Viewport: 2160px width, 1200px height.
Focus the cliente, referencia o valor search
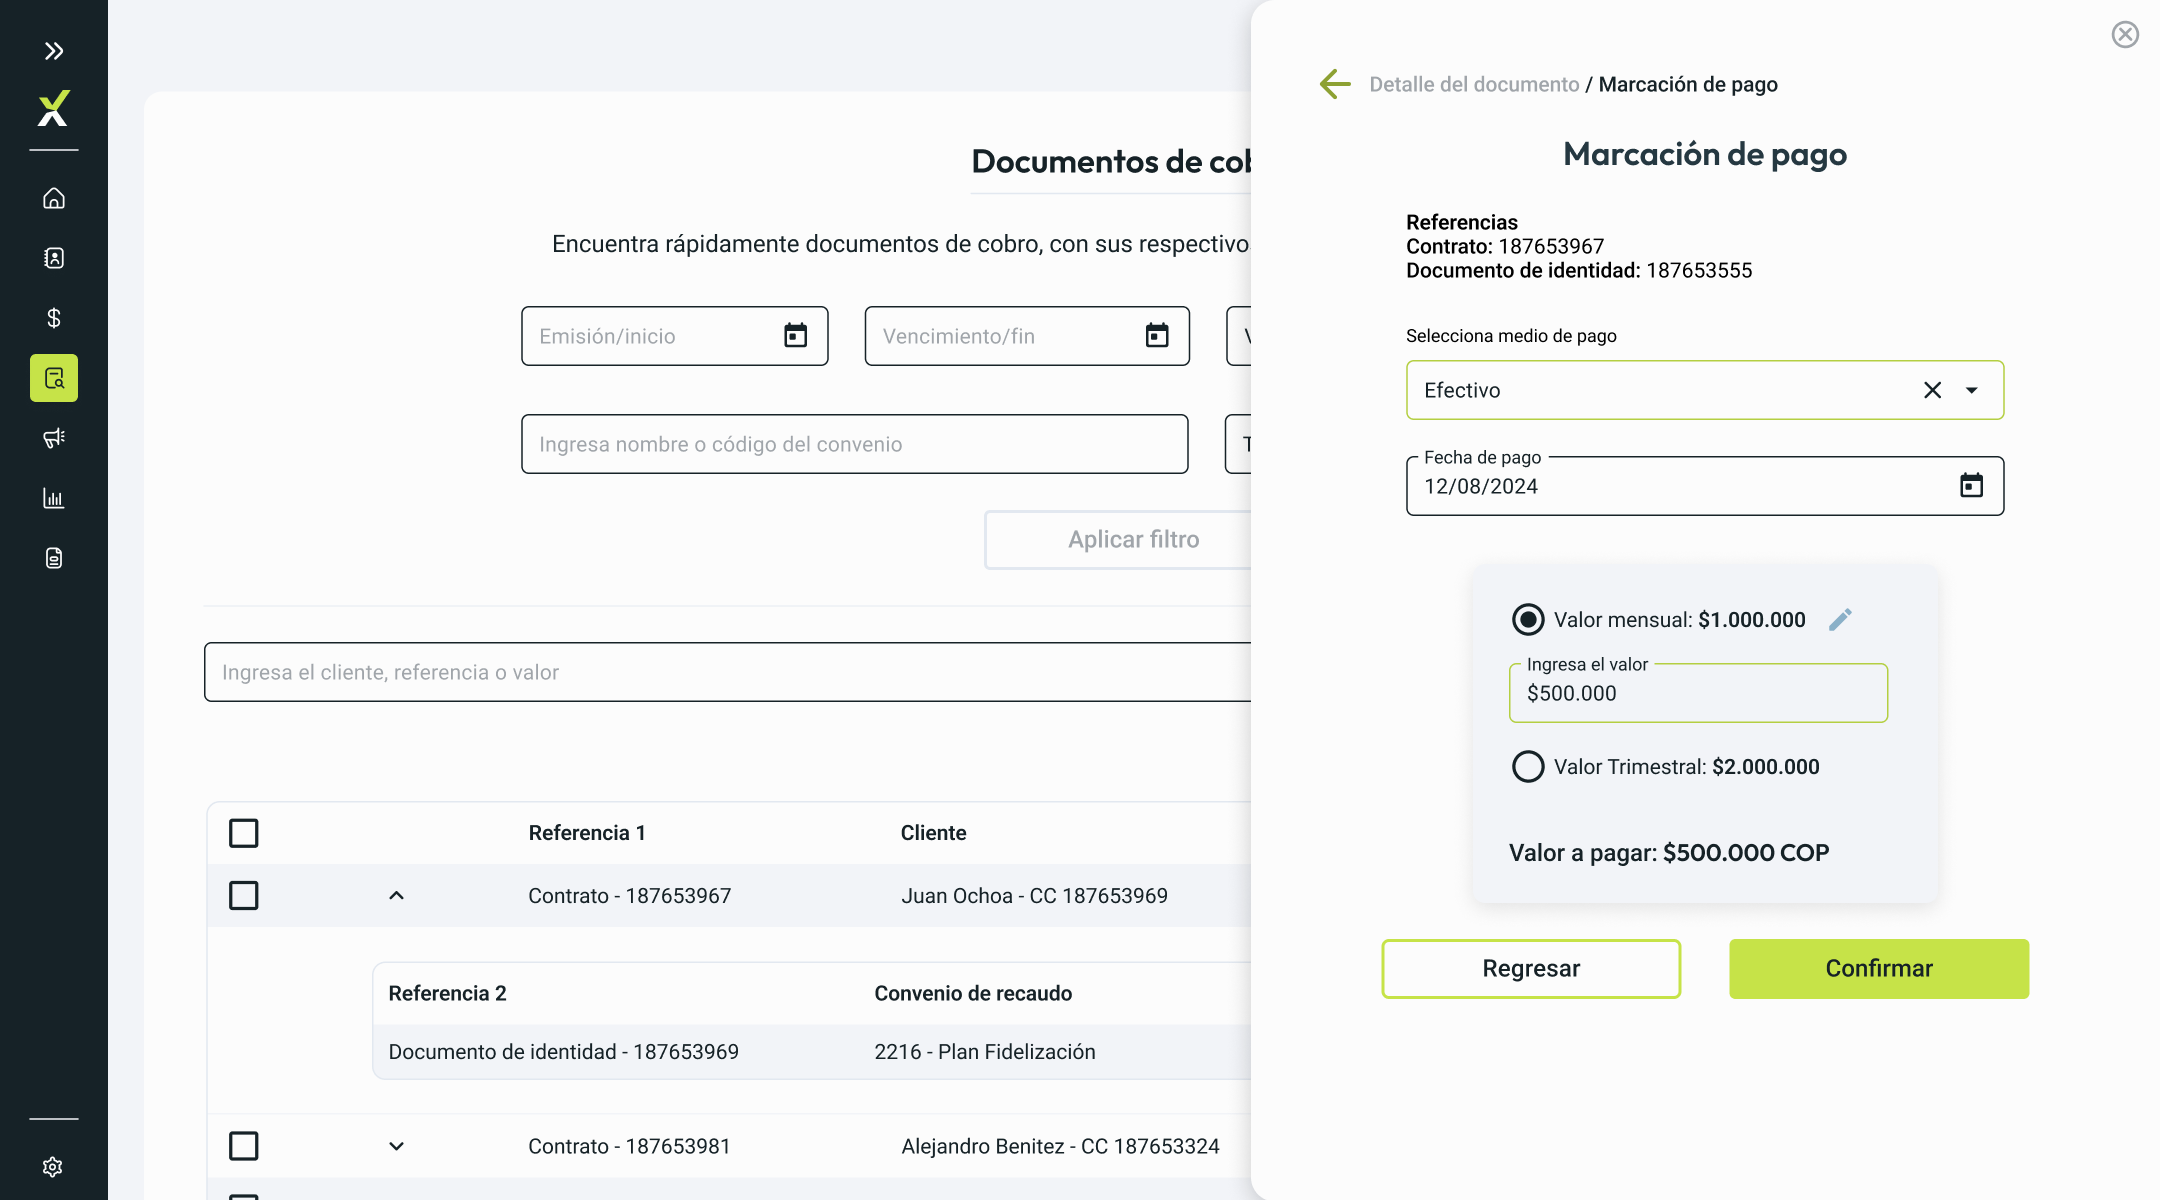click(728, 672)
